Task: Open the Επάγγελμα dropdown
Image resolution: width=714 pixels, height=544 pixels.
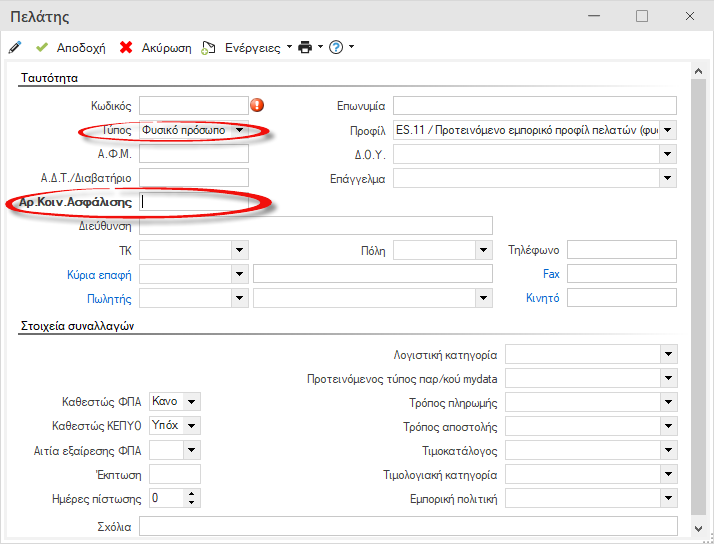Action: 668,178
